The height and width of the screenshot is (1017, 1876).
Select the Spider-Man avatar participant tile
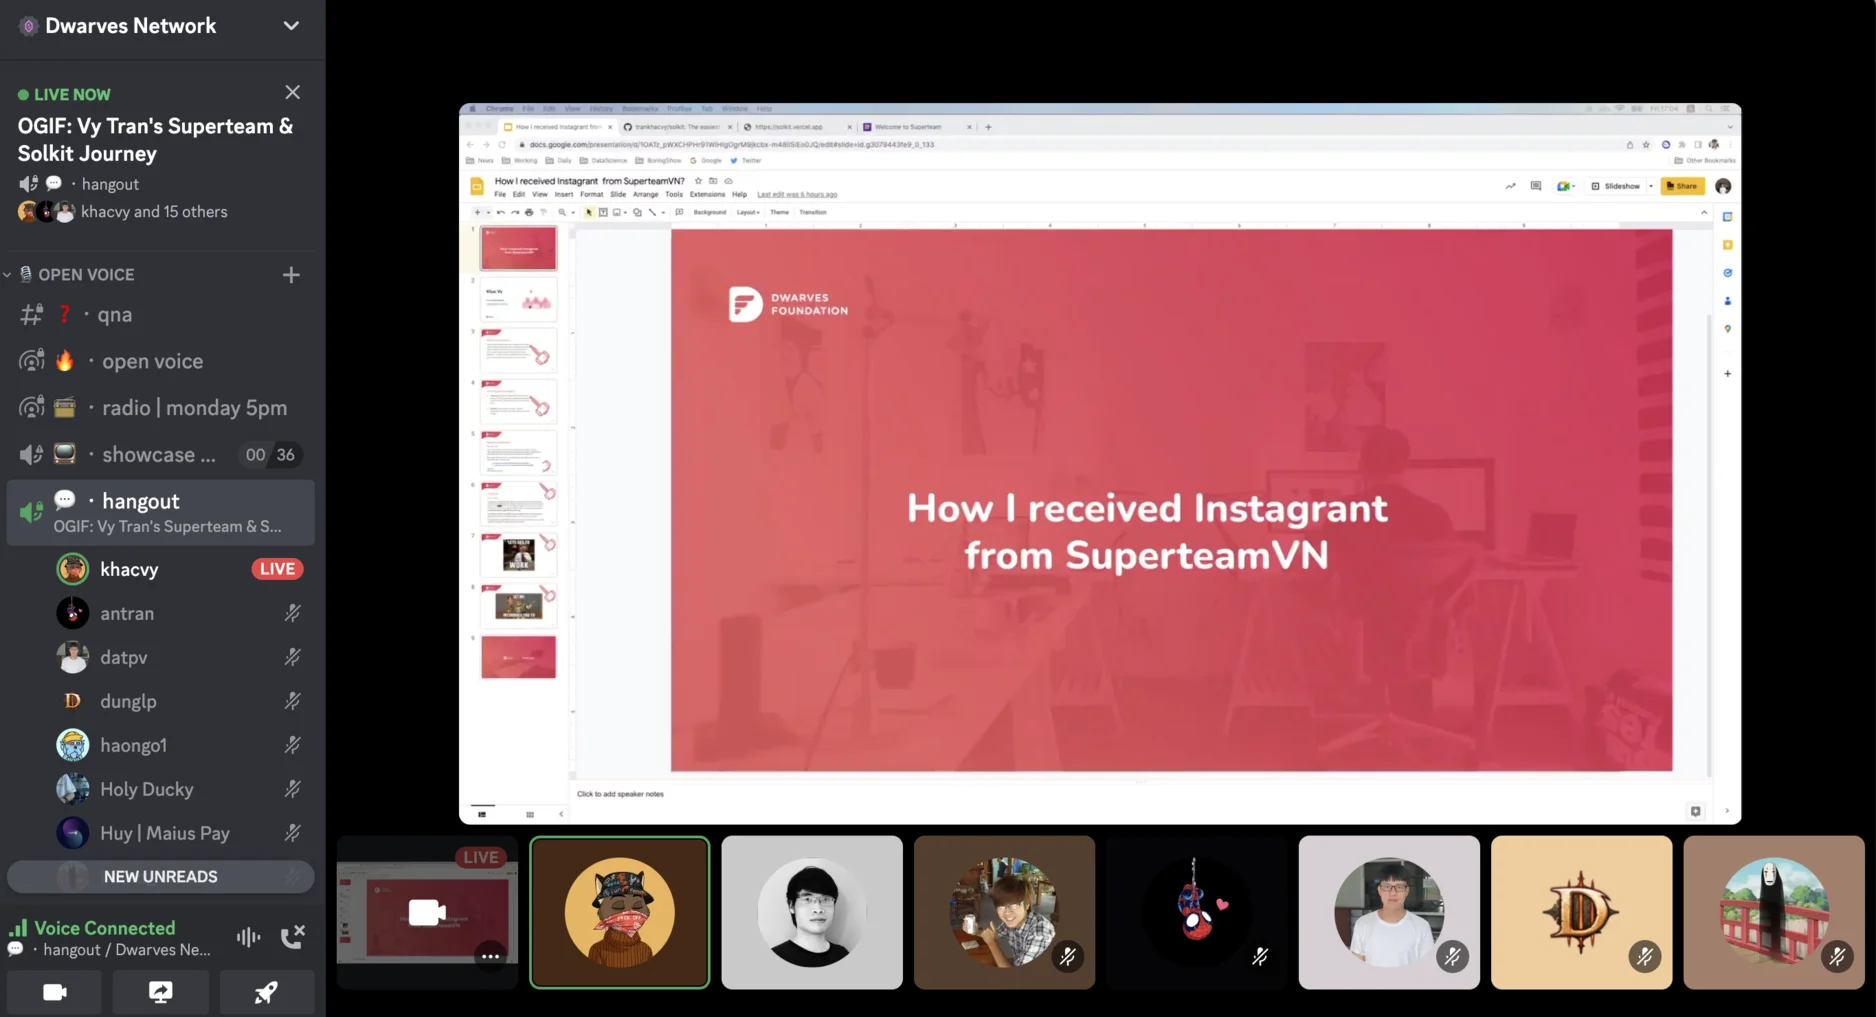click(1197, 912)
